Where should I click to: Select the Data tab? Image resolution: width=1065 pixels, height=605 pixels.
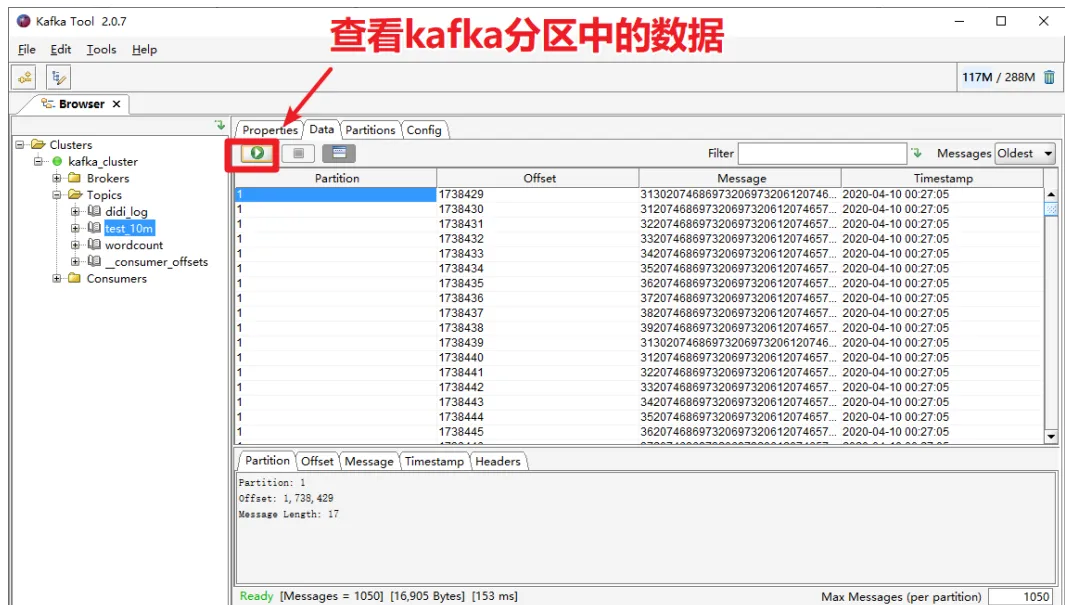[x=321, y=129]
